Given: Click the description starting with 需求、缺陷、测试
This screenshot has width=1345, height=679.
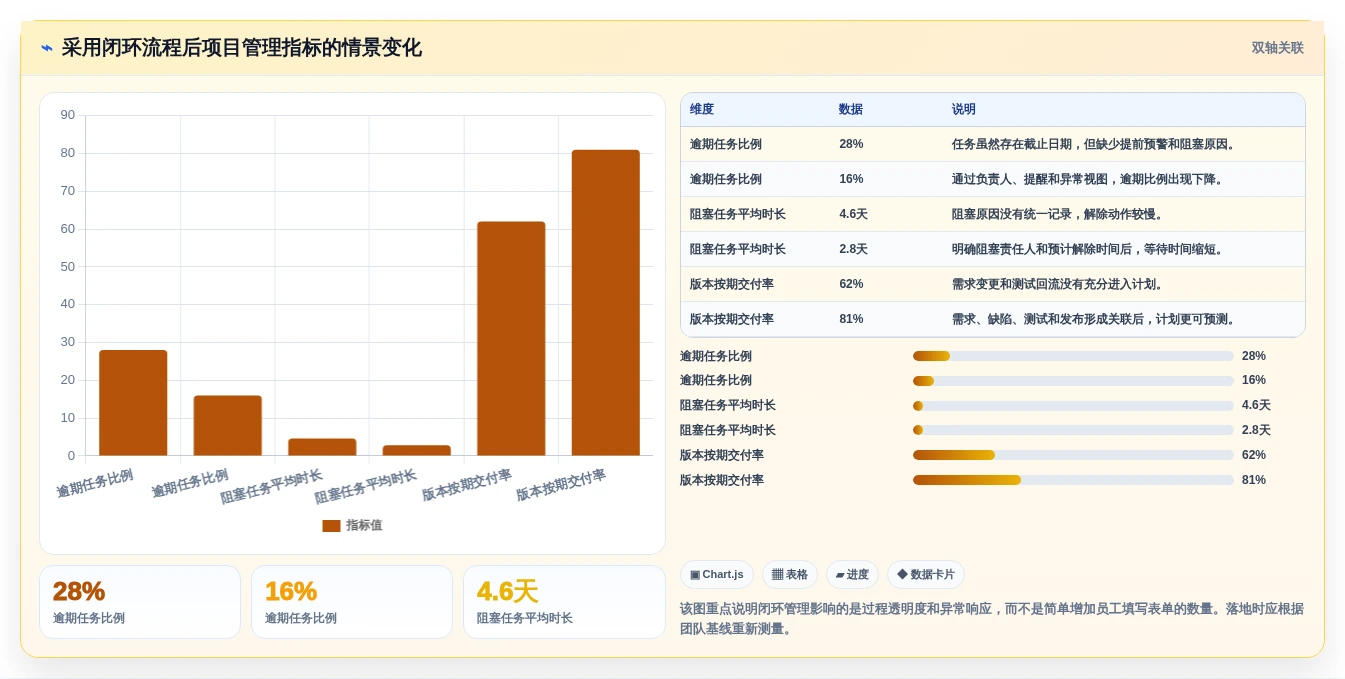Looking at the screenshot, I should [1096, 320].
